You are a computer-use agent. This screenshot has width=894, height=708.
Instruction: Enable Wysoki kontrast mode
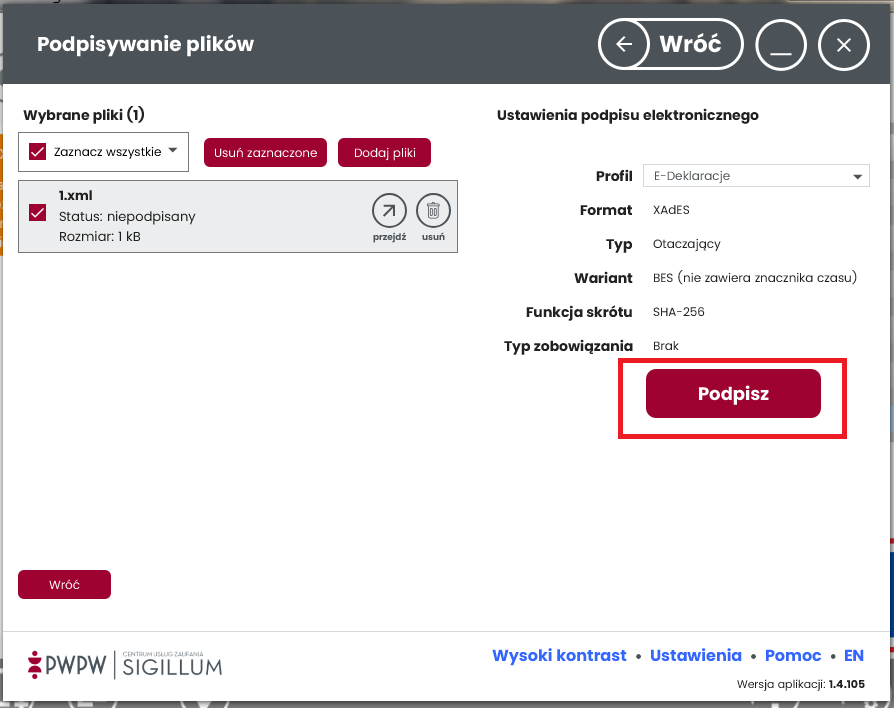click(559, 656)
